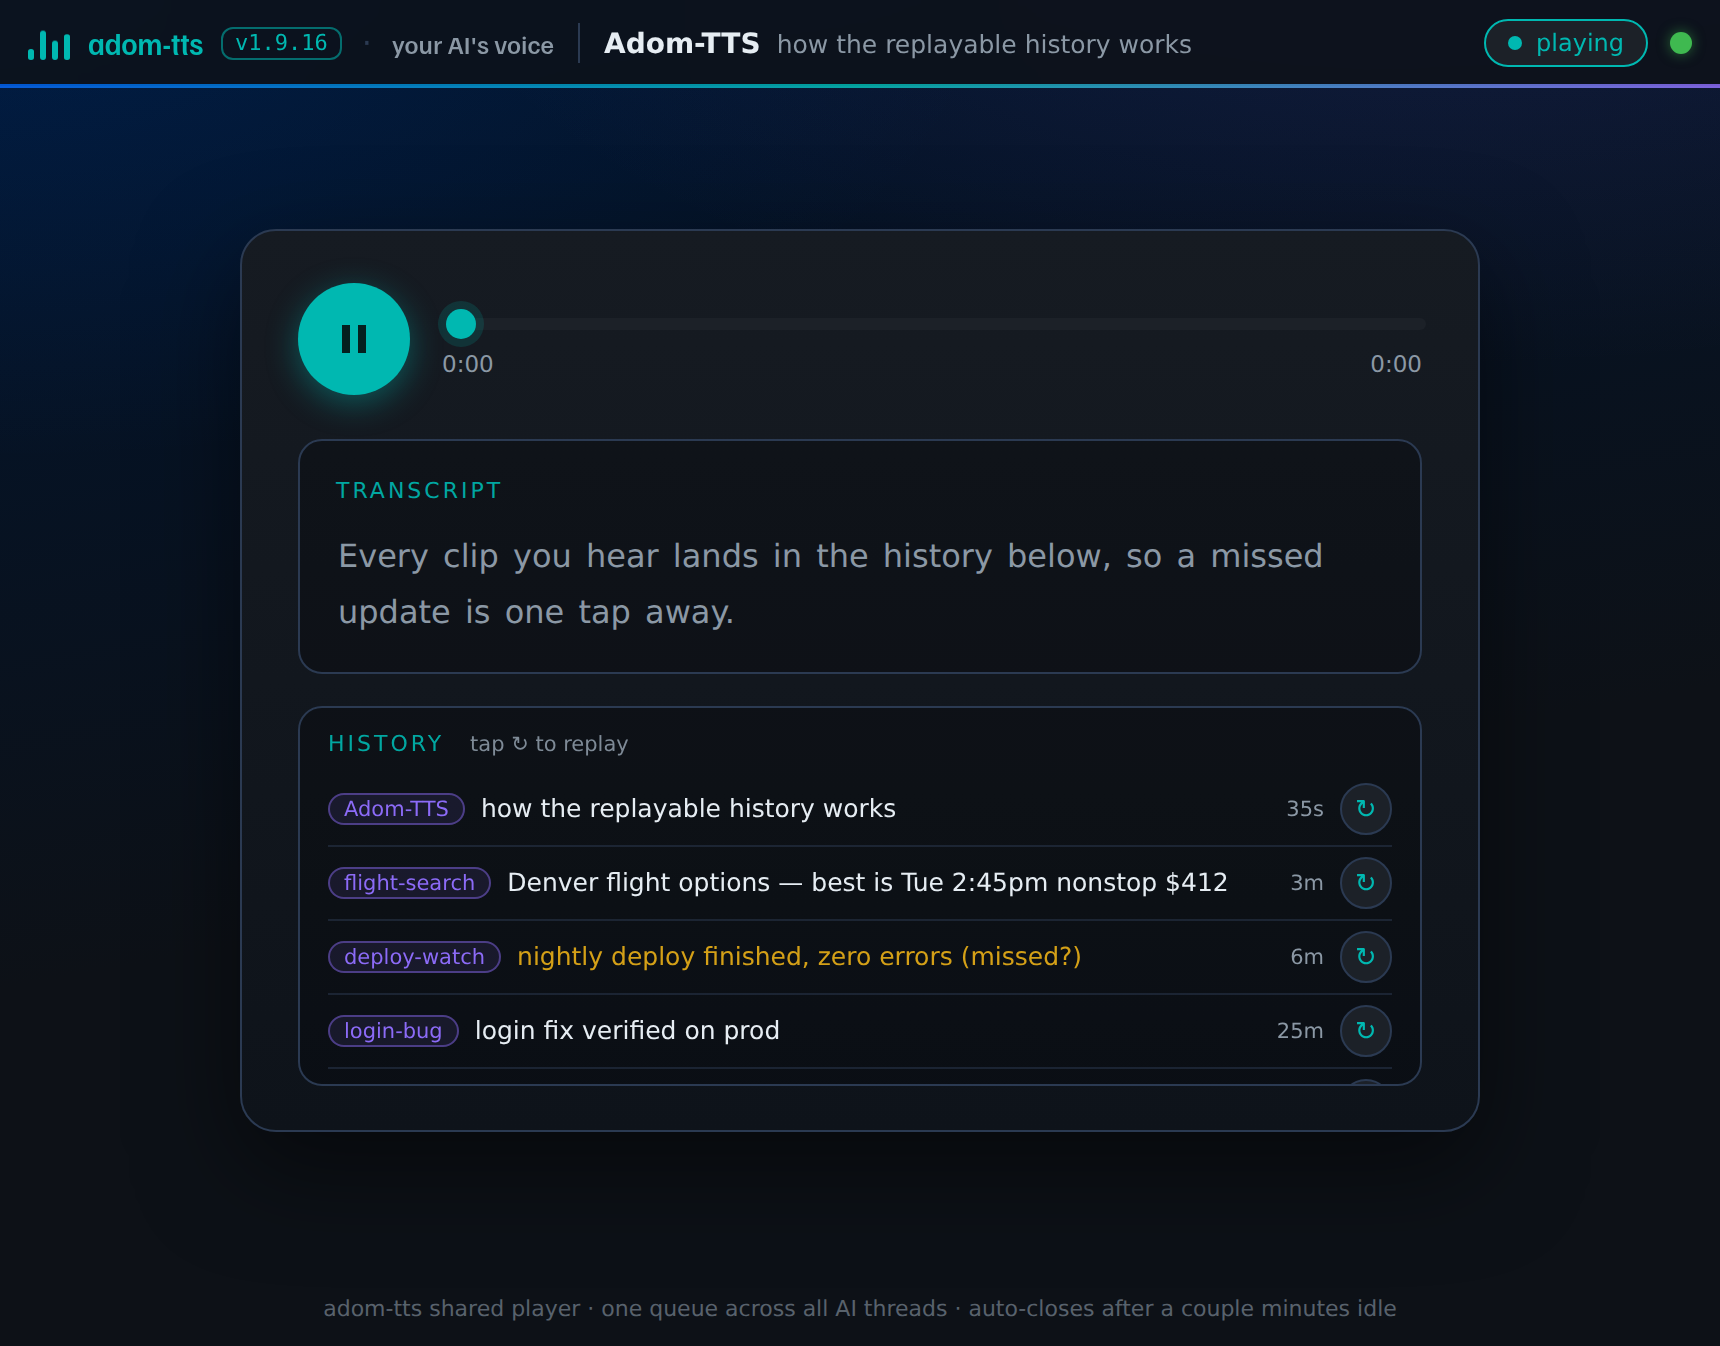Click the bold Adom-TTS header title
The height and width of the screenshot is (1346, 1720).
coord(682,44)
